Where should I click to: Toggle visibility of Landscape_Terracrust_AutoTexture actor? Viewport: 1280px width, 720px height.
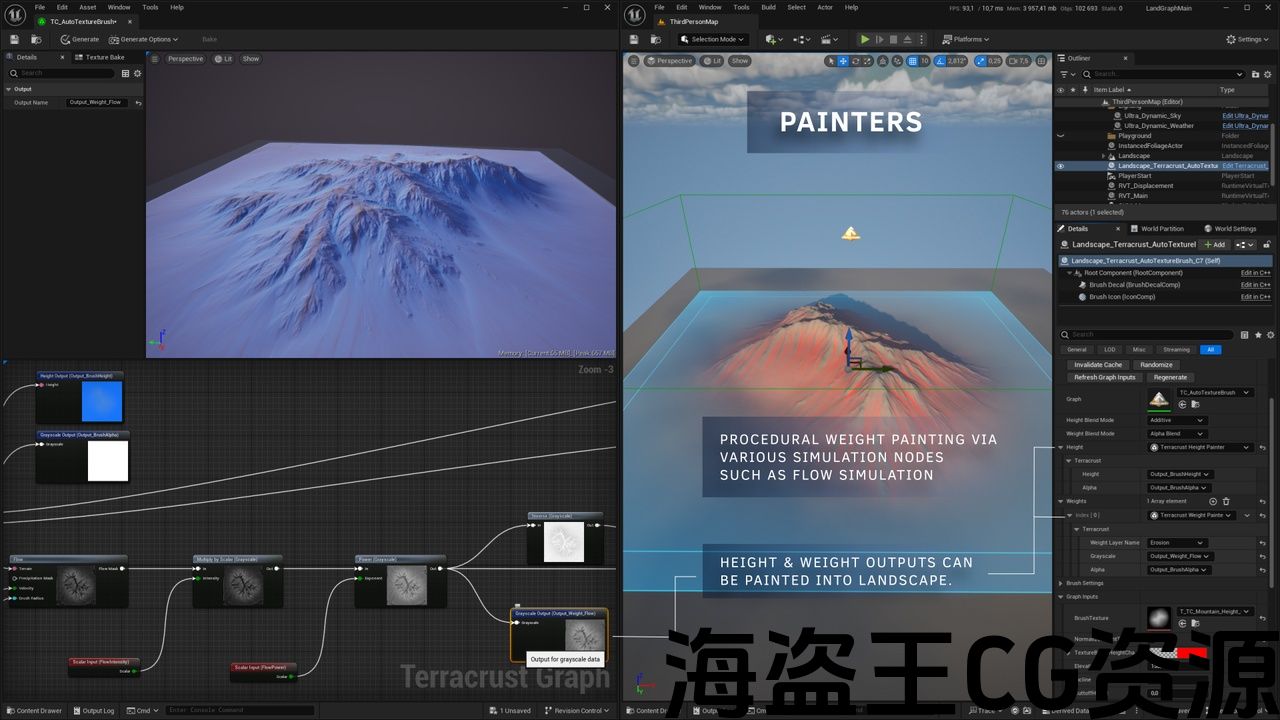pos(1061,166)
